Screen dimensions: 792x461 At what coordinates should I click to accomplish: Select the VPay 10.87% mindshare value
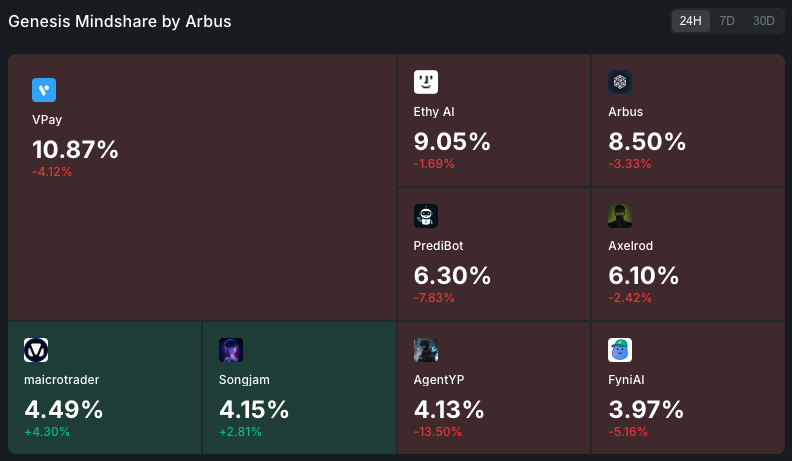[75, 149]
